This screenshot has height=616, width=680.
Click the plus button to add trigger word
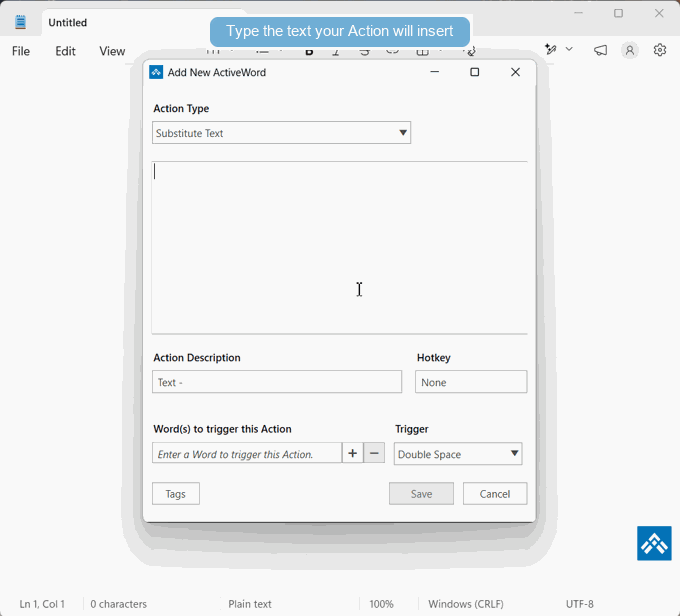tap(353, 453)
